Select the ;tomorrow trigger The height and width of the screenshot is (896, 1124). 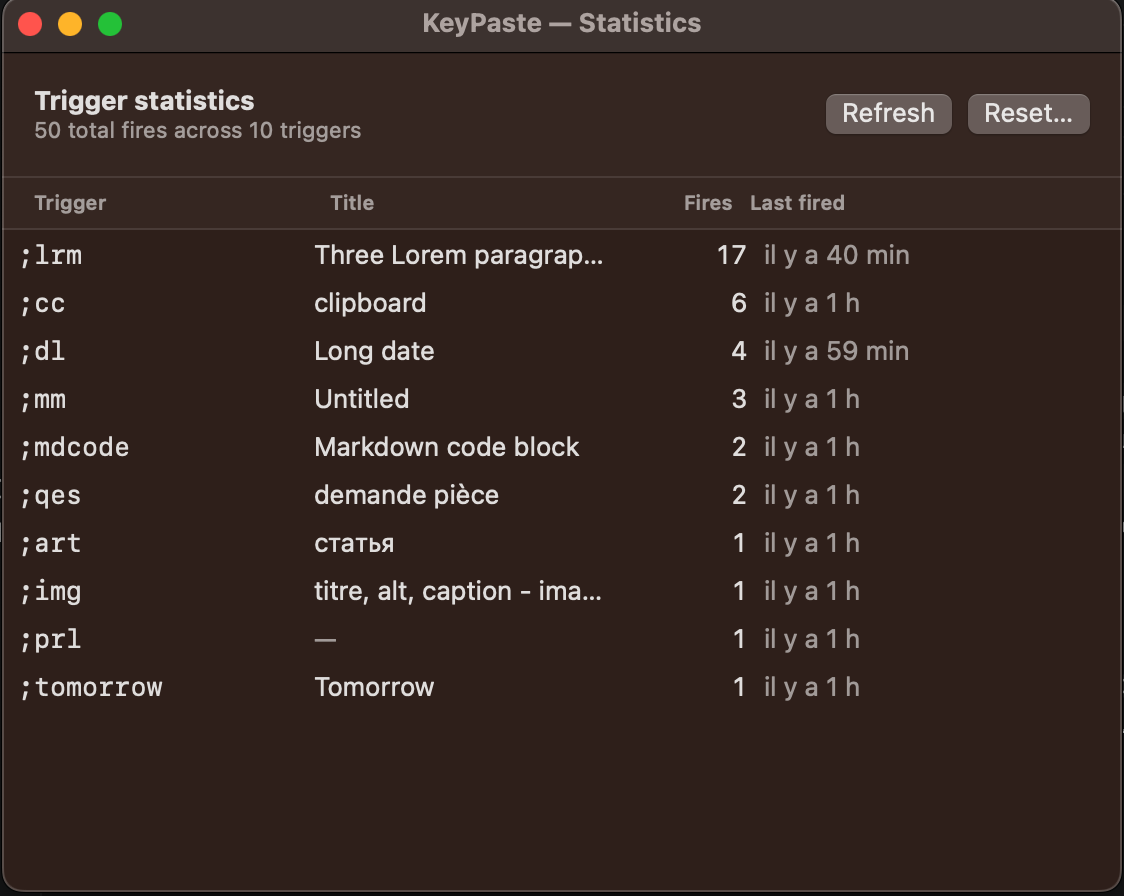[91, 687]
